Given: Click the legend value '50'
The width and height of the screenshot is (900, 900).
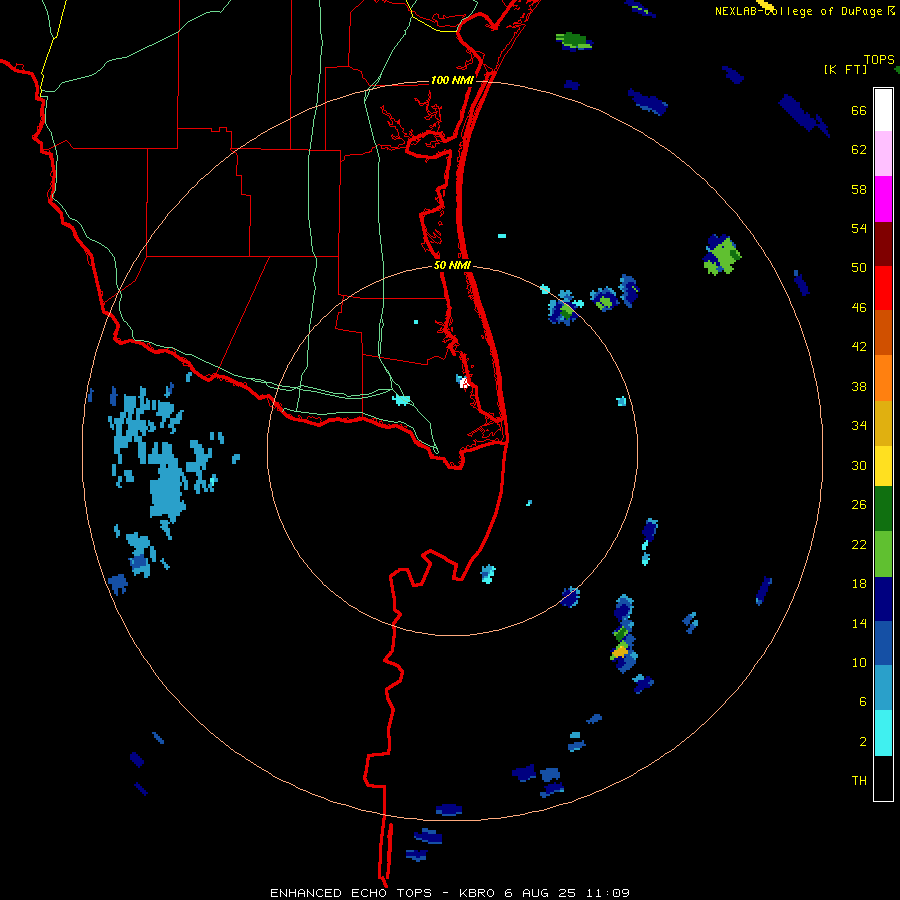Looking at the screenshot, I should tap(859, 267).
